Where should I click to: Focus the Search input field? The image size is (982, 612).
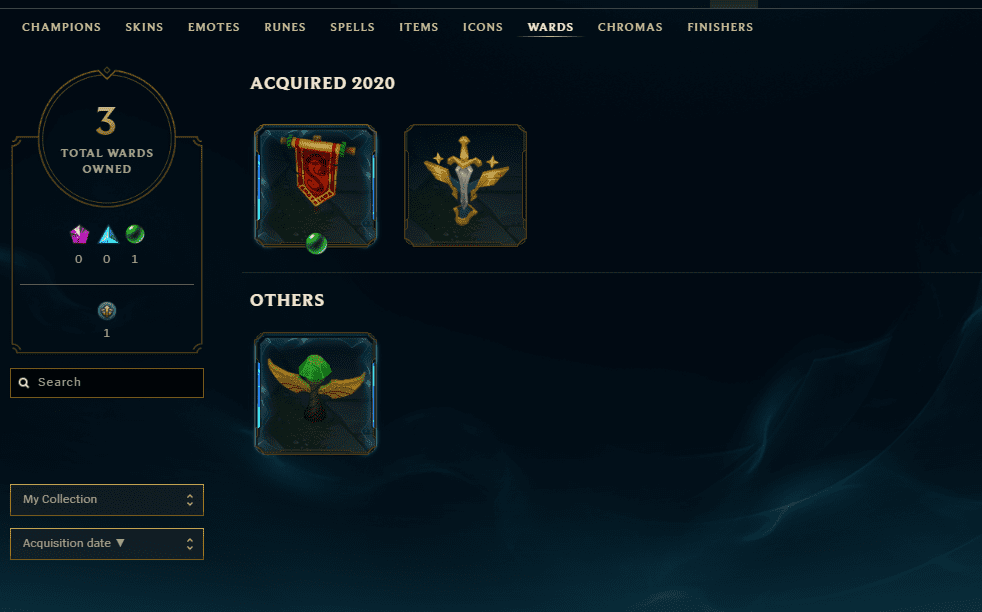(x=107, y=383)
